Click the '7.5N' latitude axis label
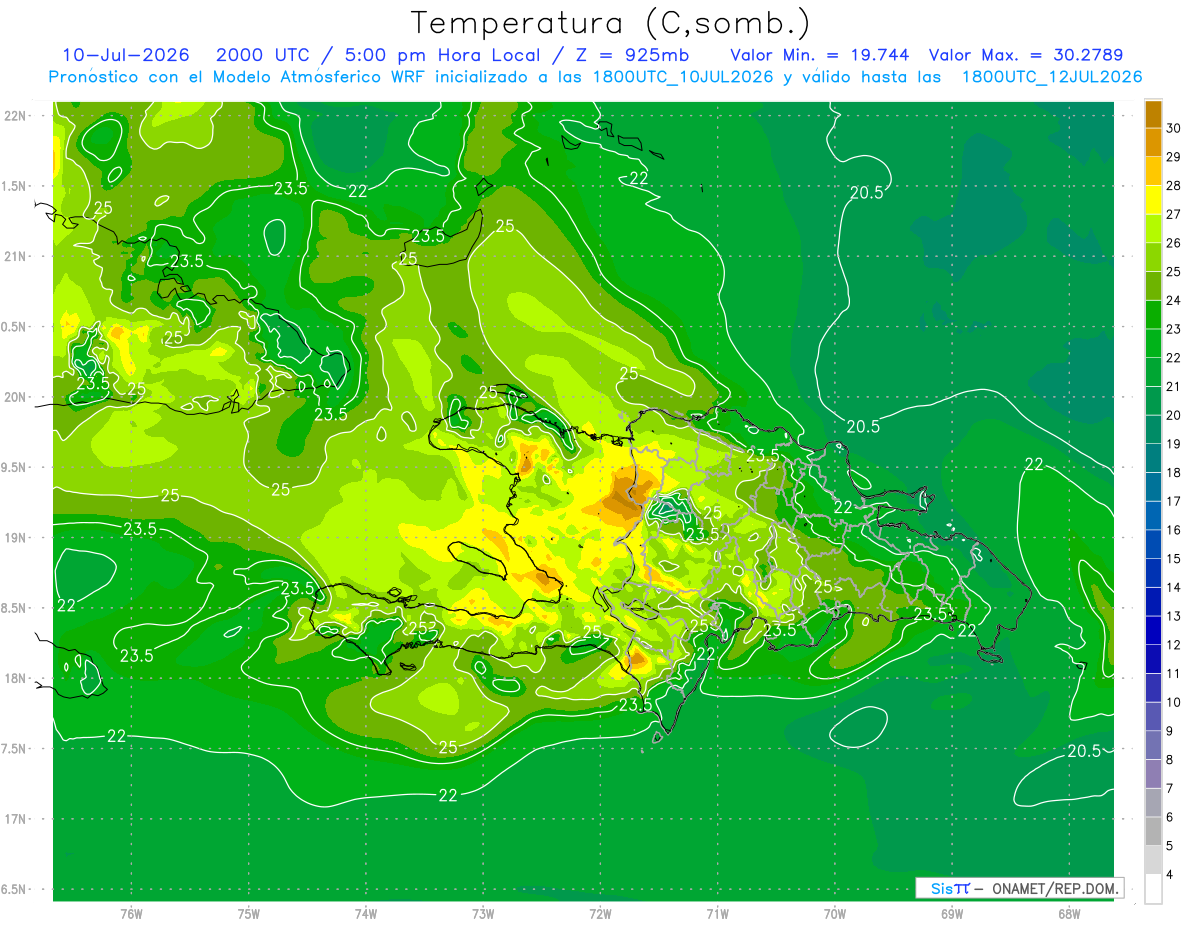 tap(15, 748)
